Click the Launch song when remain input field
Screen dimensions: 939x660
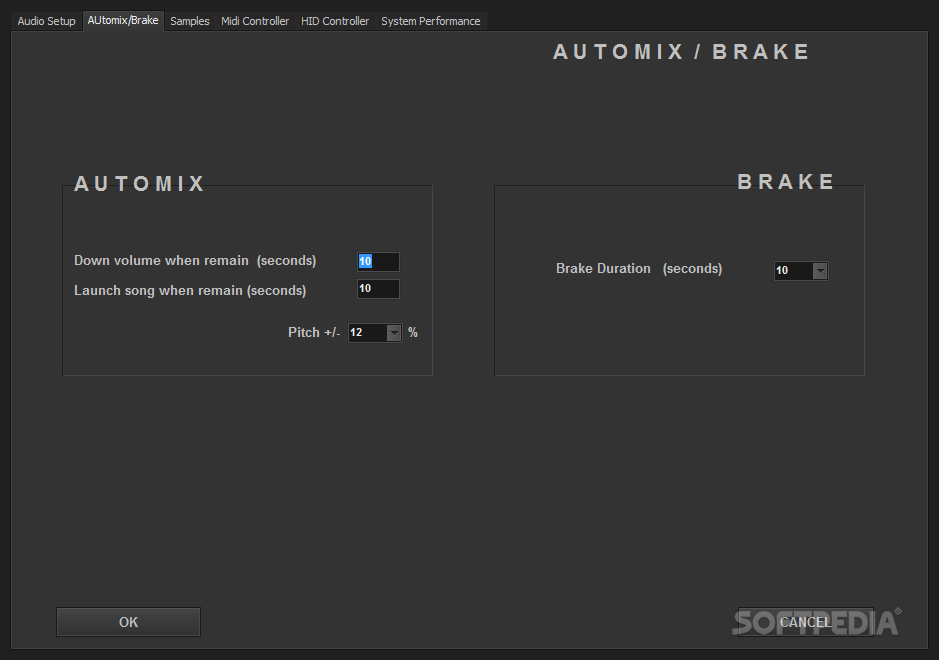point(378,289)
